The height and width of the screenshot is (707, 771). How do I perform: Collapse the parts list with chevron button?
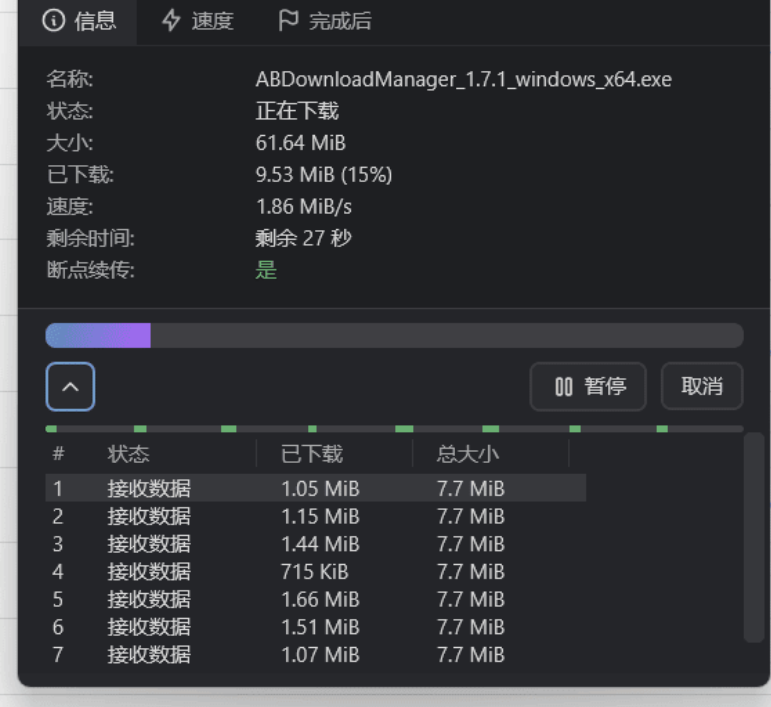click(x=70, y=386)
